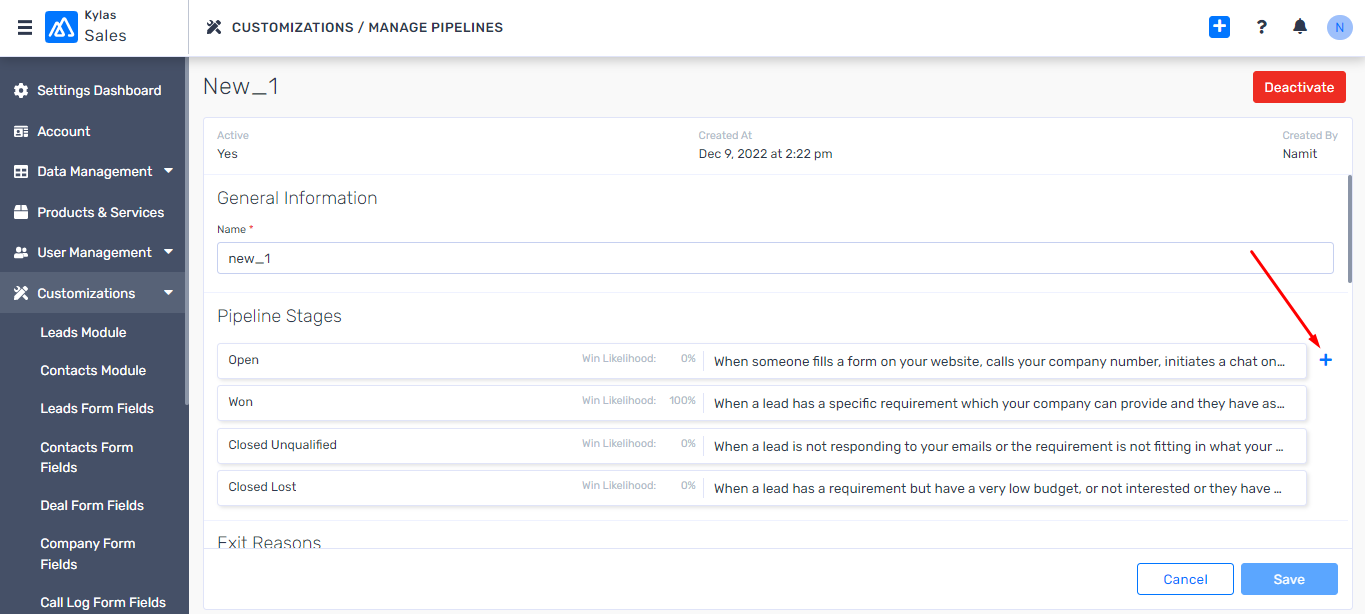The height and width of the screenshot is (614, 1365).
Task: Open the user profile avatar N
Action: pyautogui.click(x=1339, y=27)
